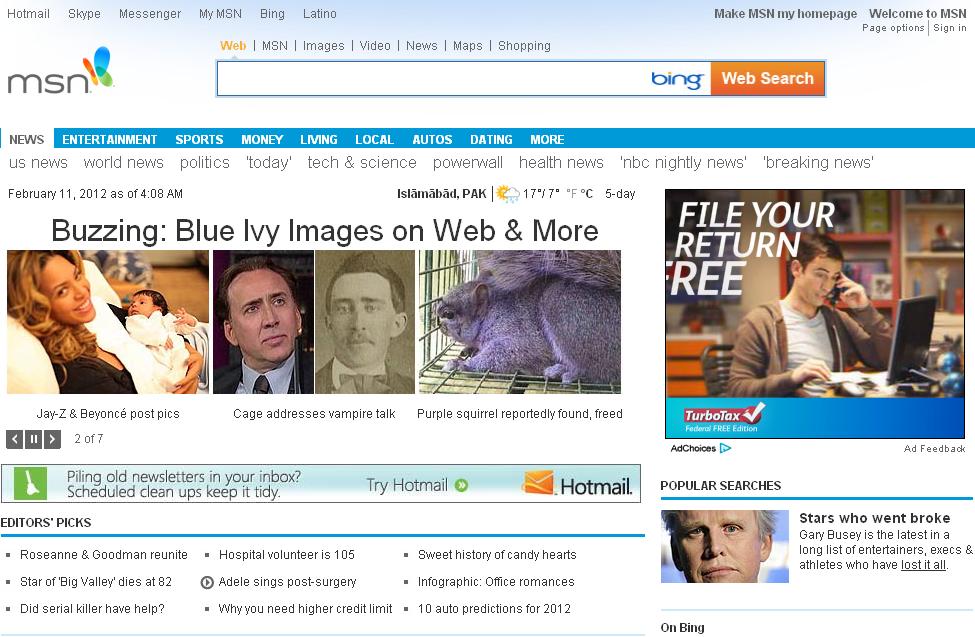Open the ENTERTAINMENT navigation tab

109,140
